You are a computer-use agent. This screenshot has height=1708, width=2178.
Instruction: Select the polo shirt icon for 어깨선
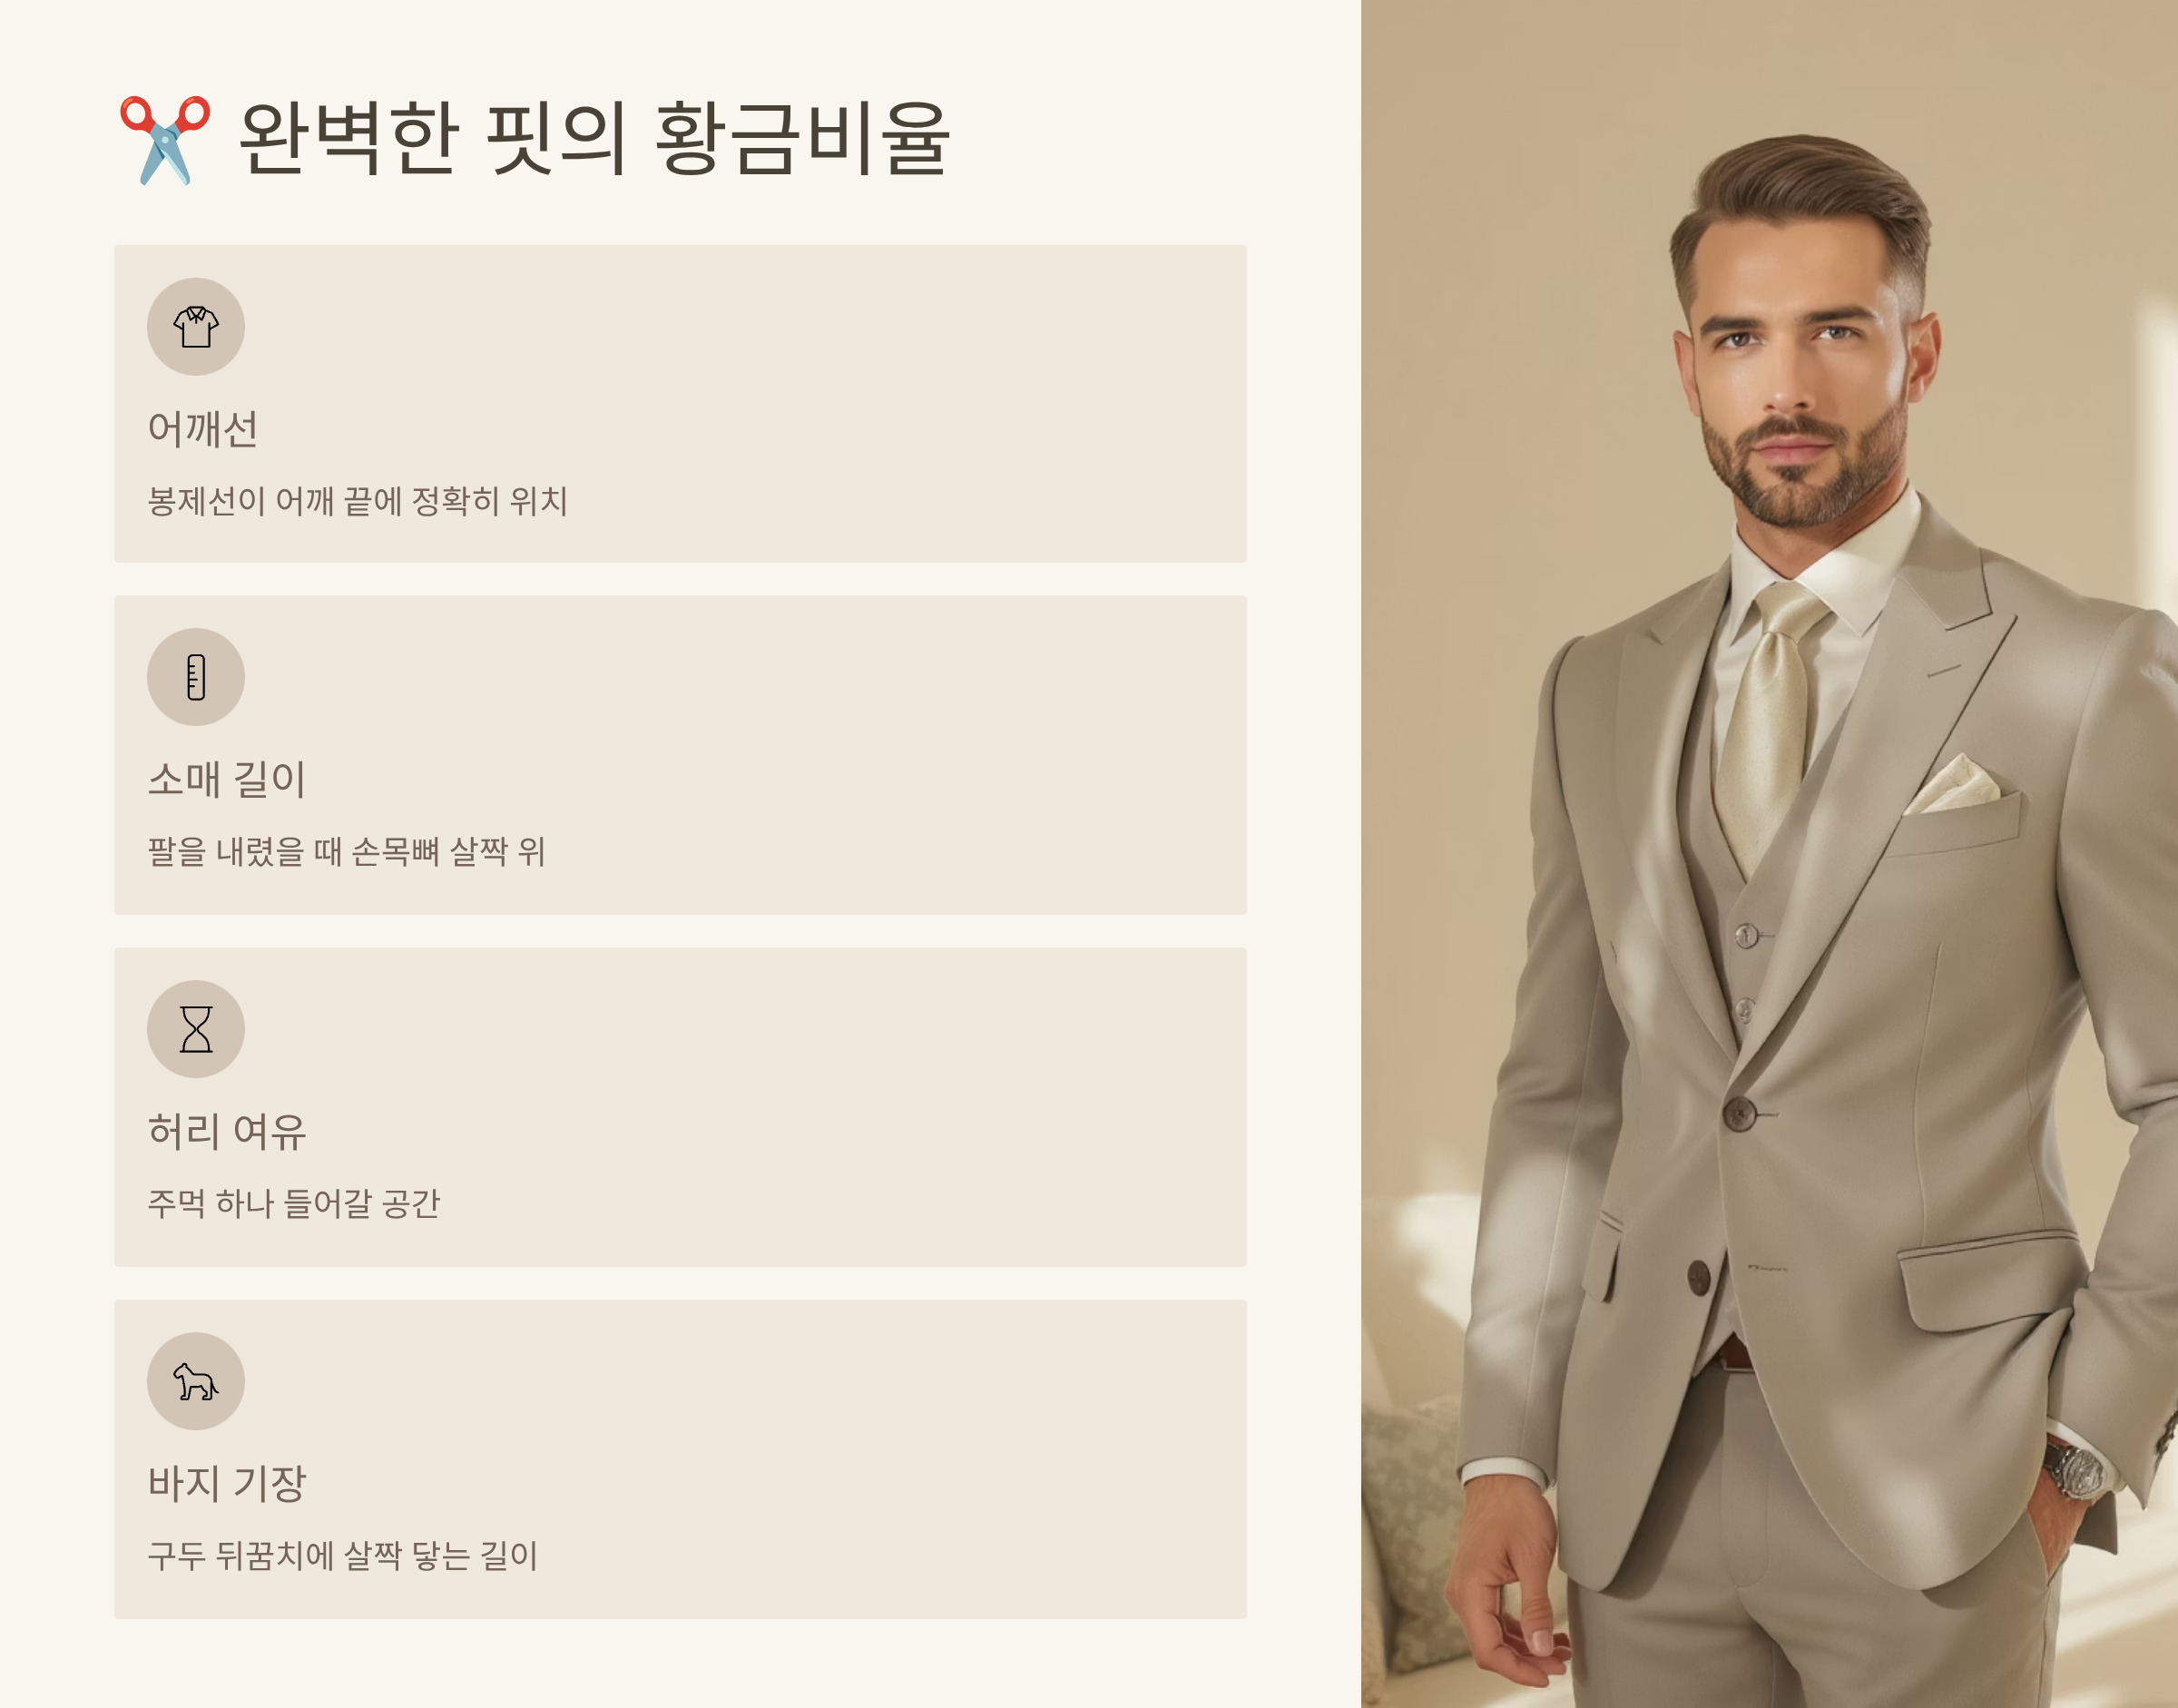coord(196,327)
